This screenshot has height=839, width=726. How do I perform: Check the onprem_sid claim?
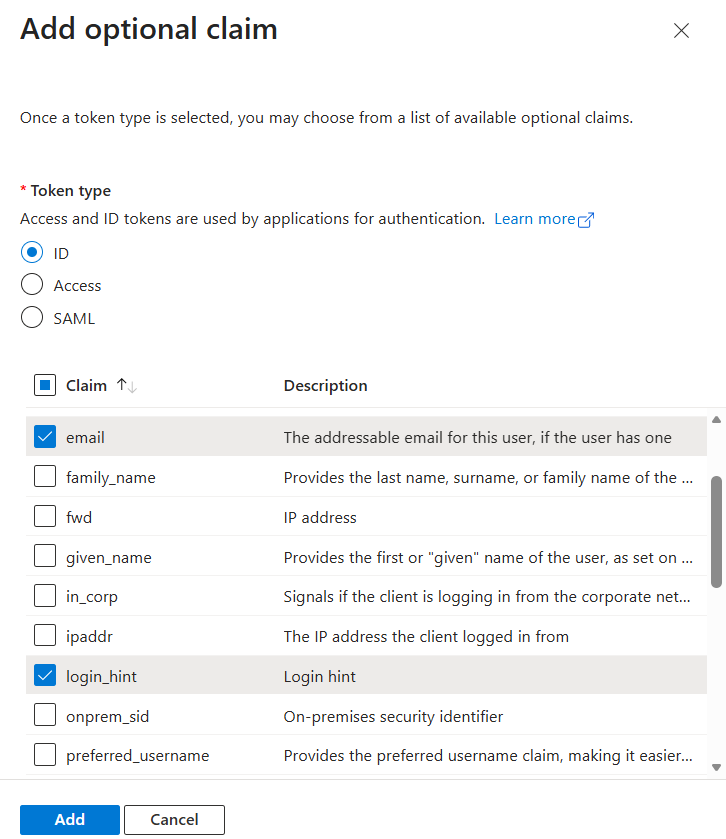[45, 716]
